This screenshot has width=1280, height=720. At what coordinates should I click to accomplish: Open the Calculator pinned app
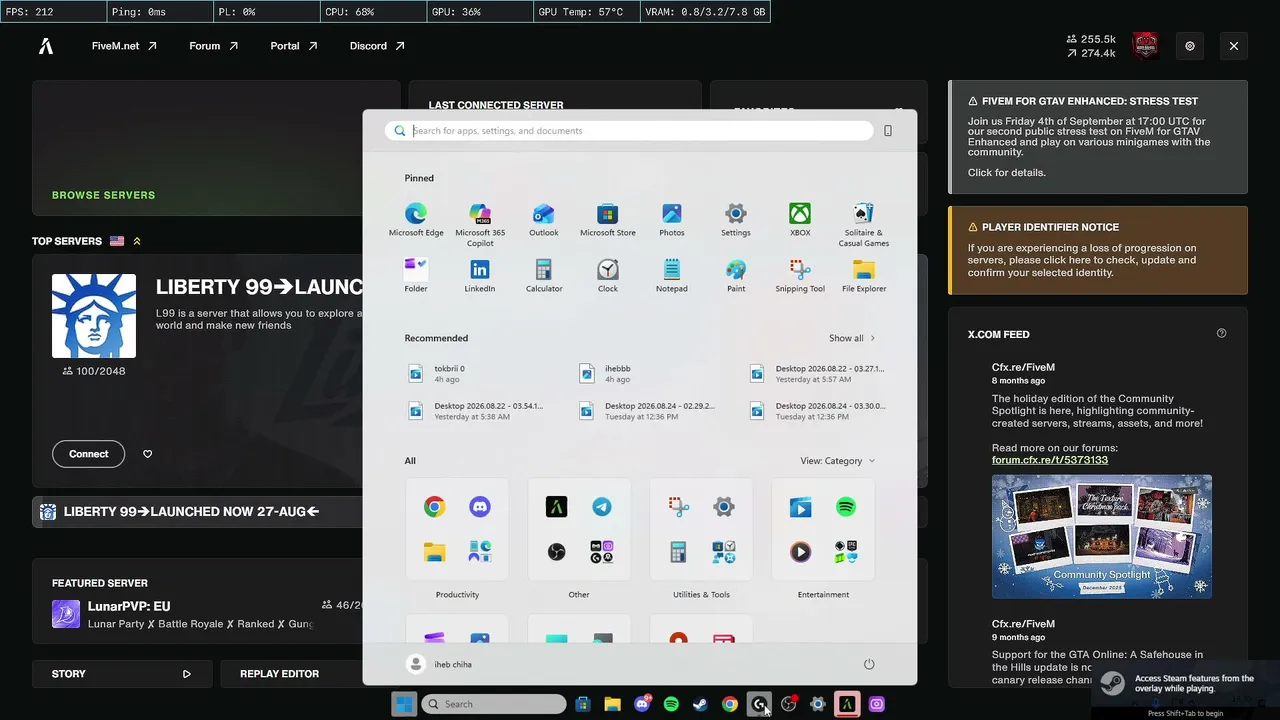(x=544, y=276)
